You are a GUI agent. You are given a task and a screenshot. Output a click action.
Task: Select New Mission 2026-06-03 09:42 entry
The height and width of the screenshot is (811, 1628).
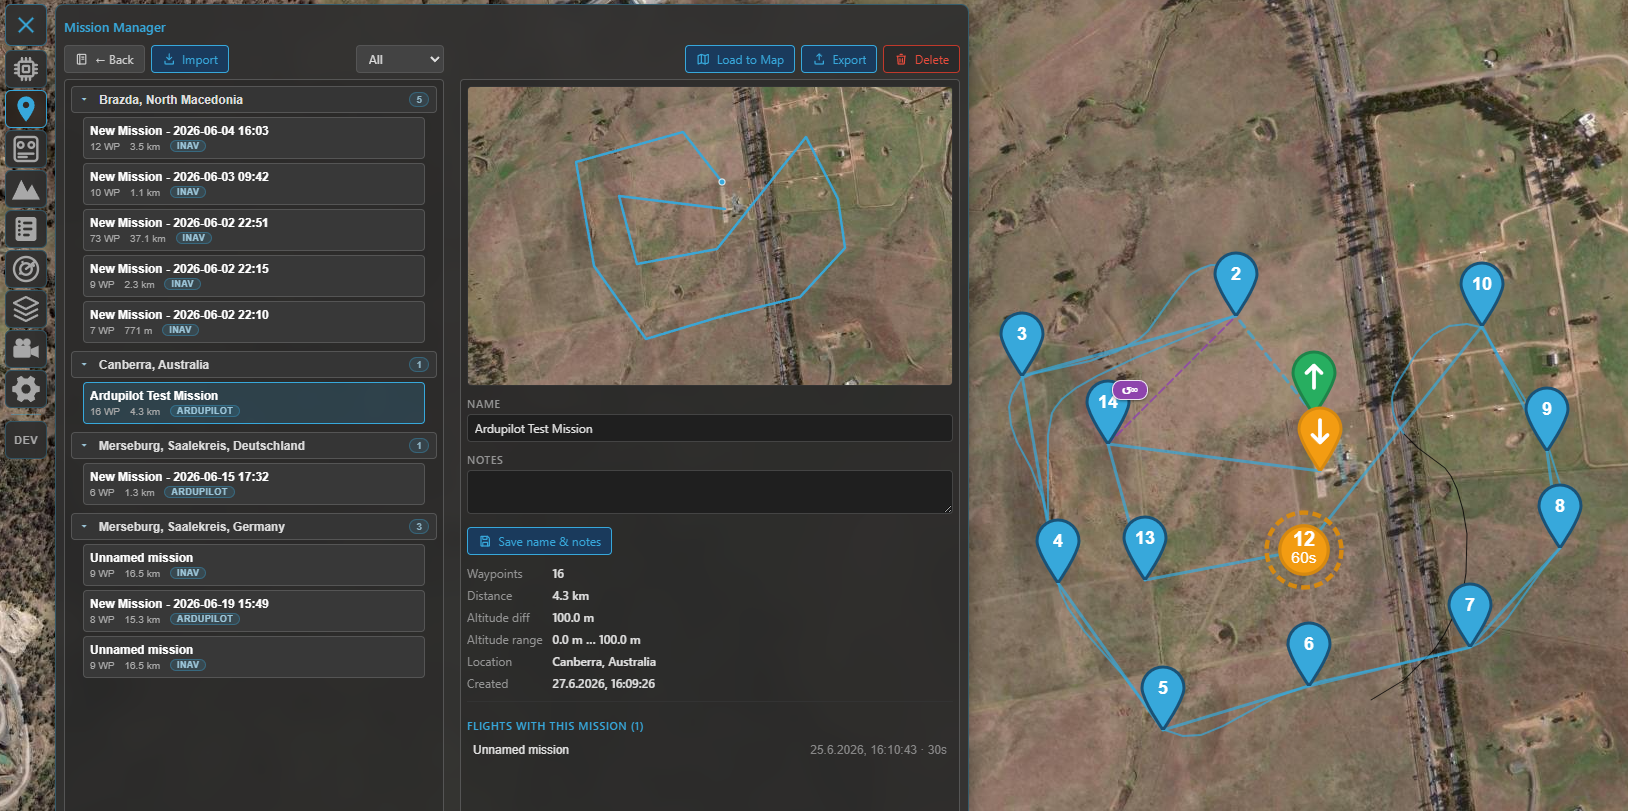tap(254, 184)
